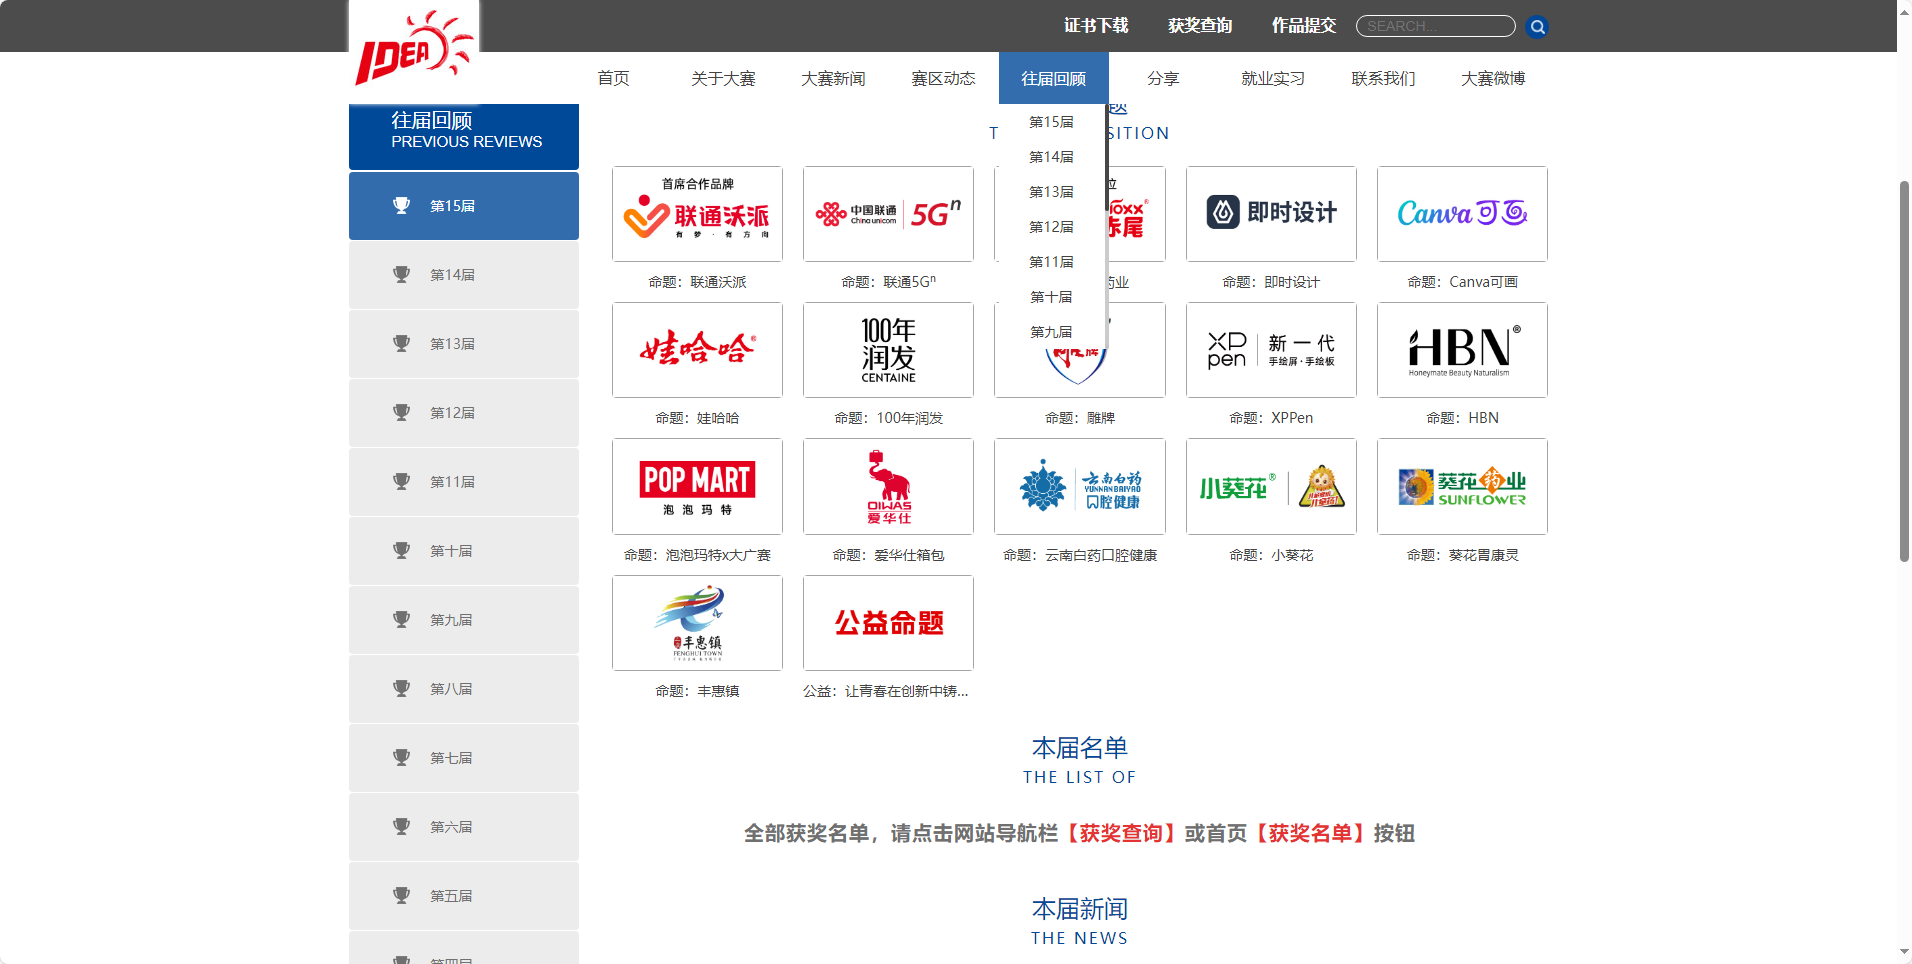This screenshot has width=1912, height=964.
Task: Open the 100年润发 logo card
Action: (x=888, y=350)
